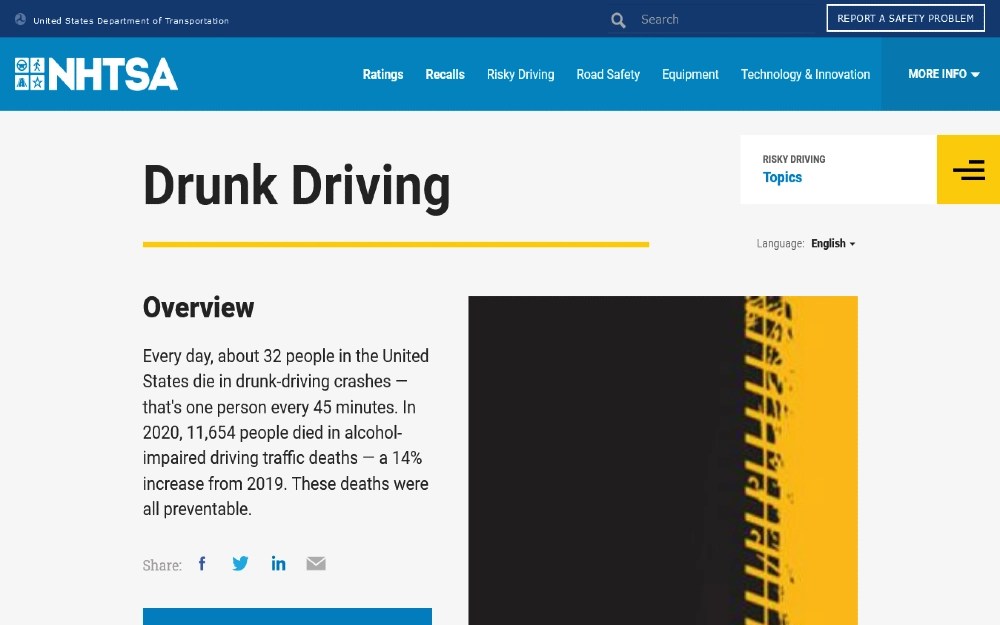1000x625 pixels.
Task: Expand the MORE INFO dropdown
Action: pyautogui.click(x=943, y=74)
